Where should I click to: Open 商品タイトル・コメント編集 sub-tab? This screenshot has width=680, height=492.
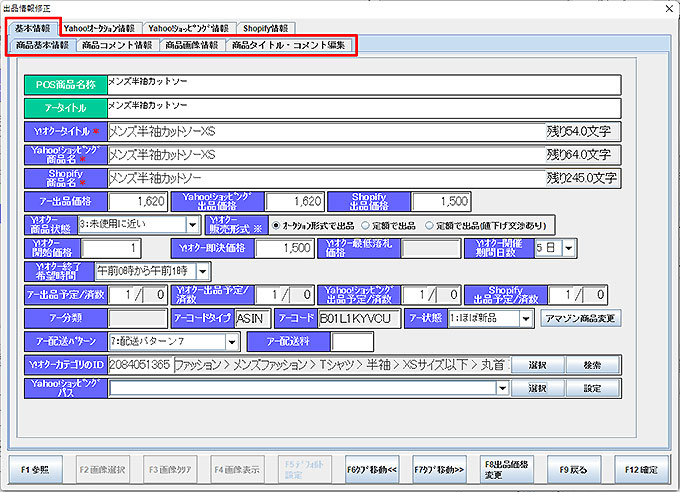click(288, 45)
